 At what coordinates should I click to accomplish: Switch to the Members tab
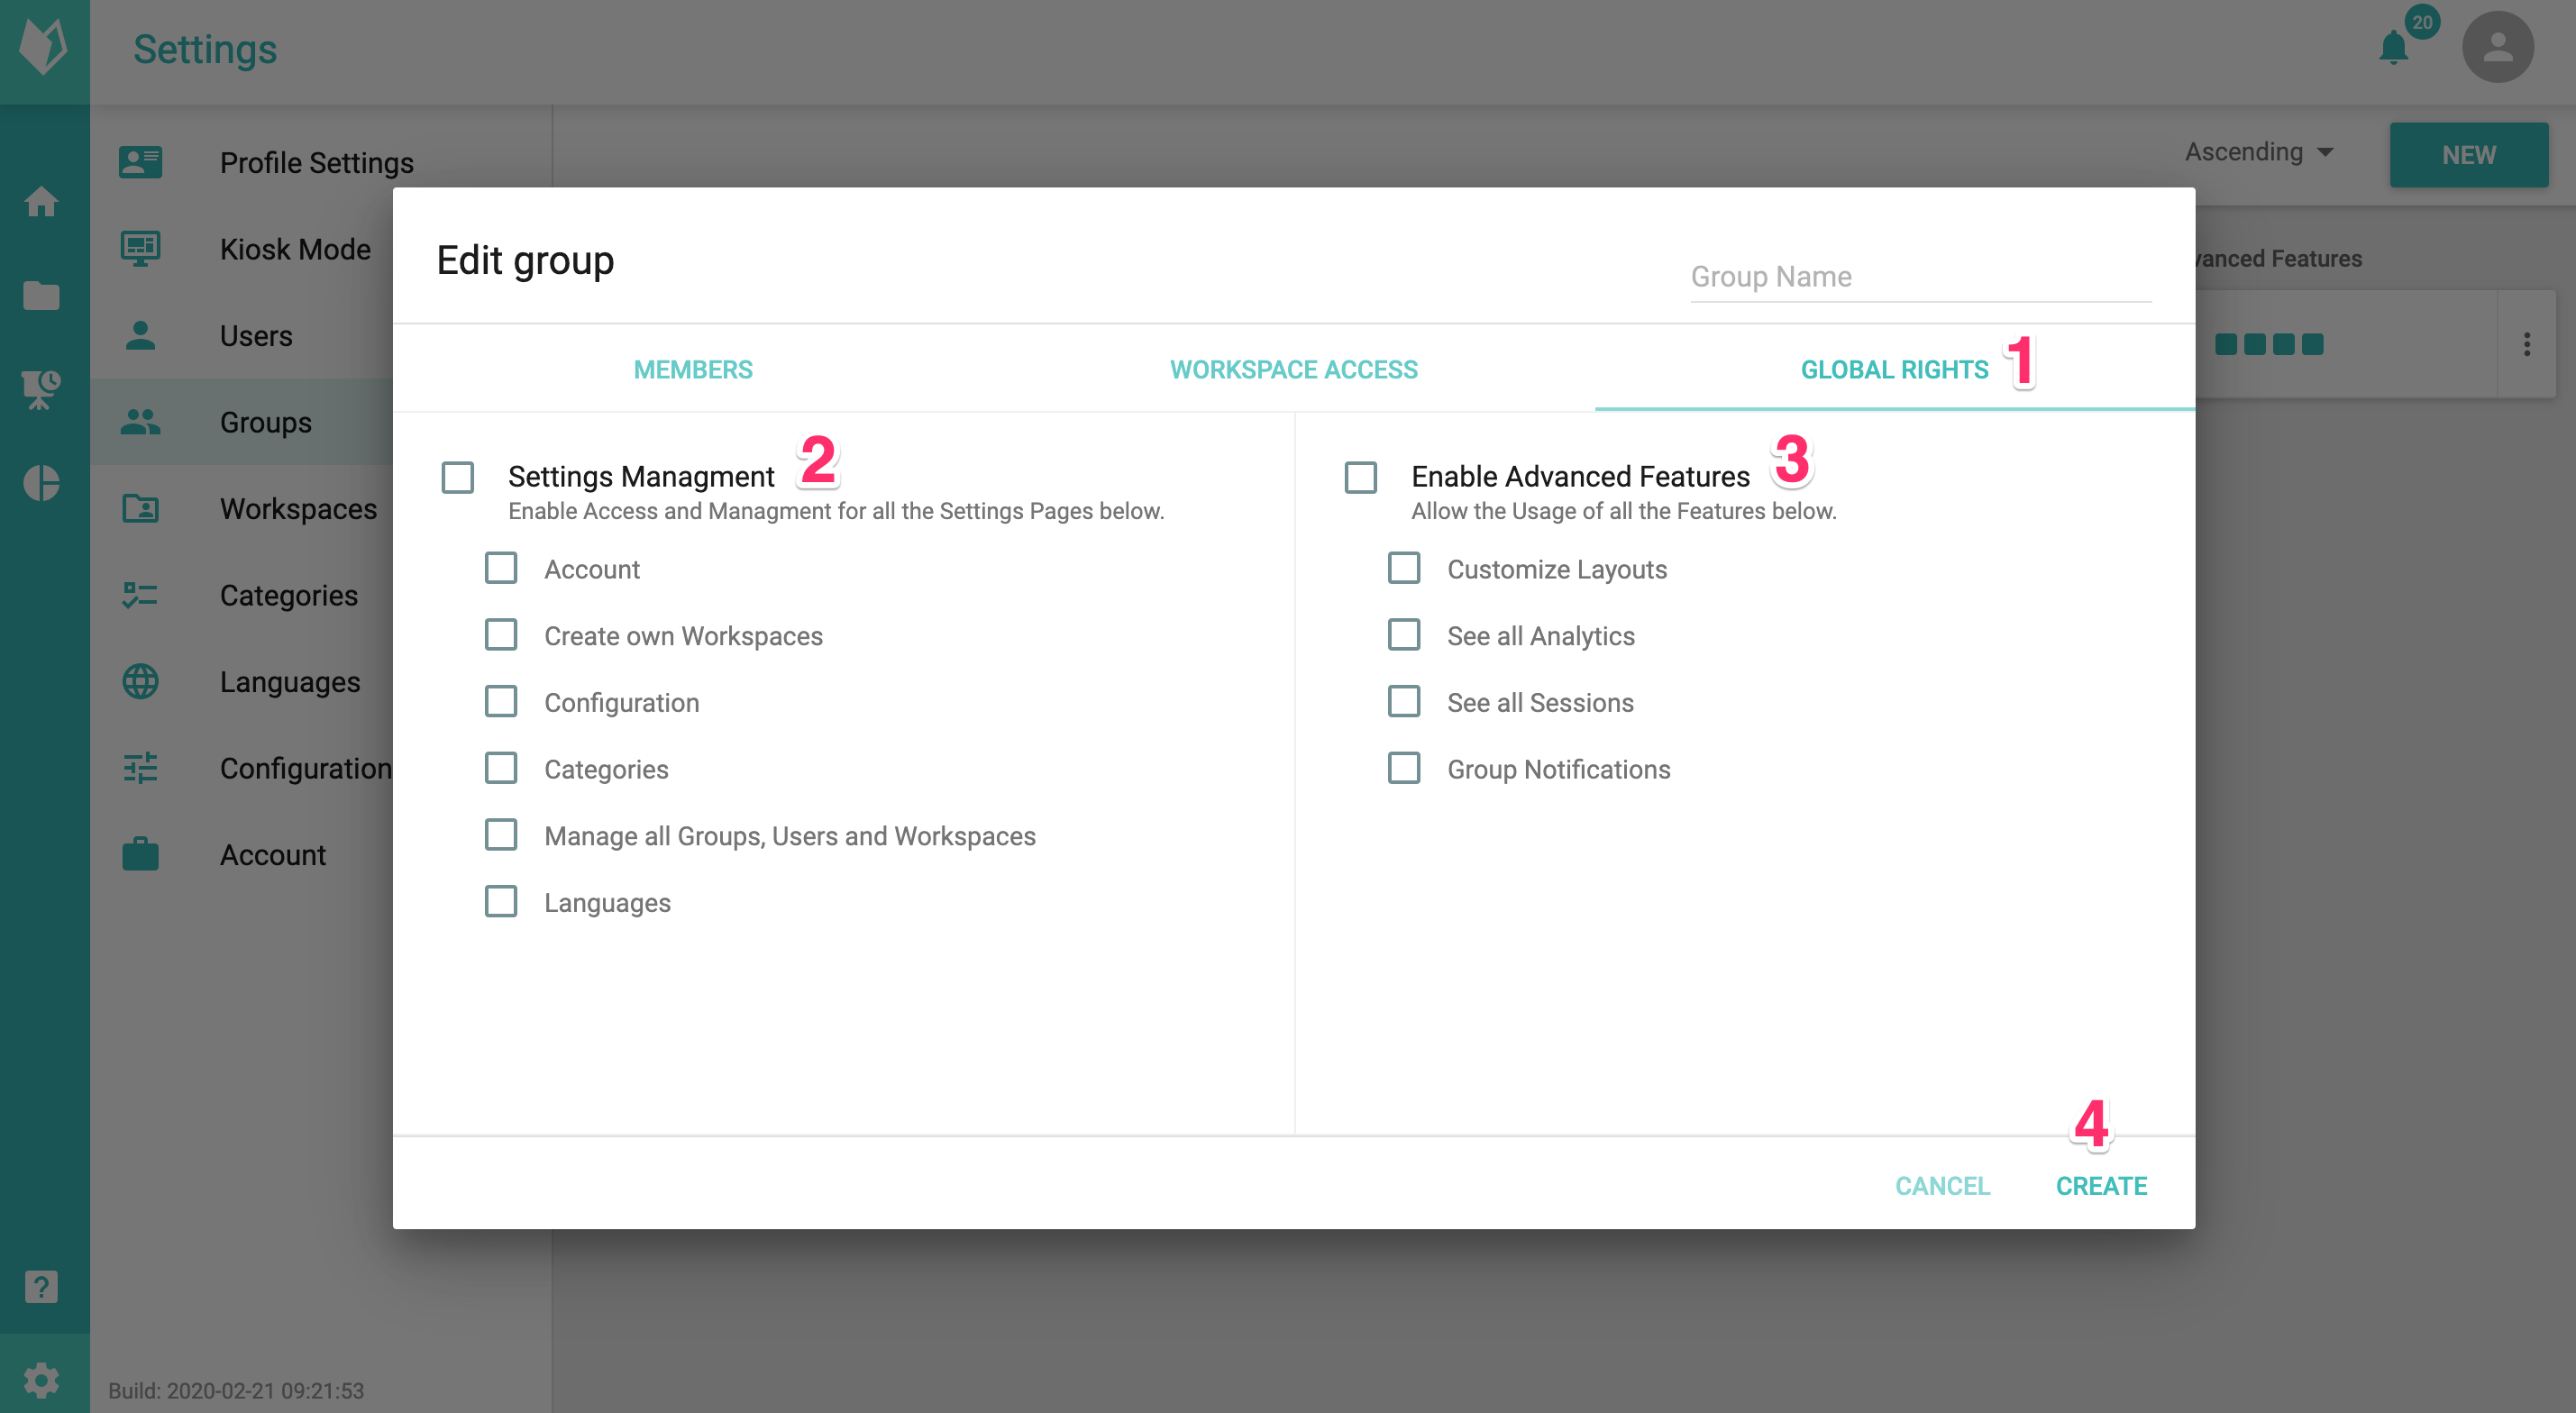[693, 369]
